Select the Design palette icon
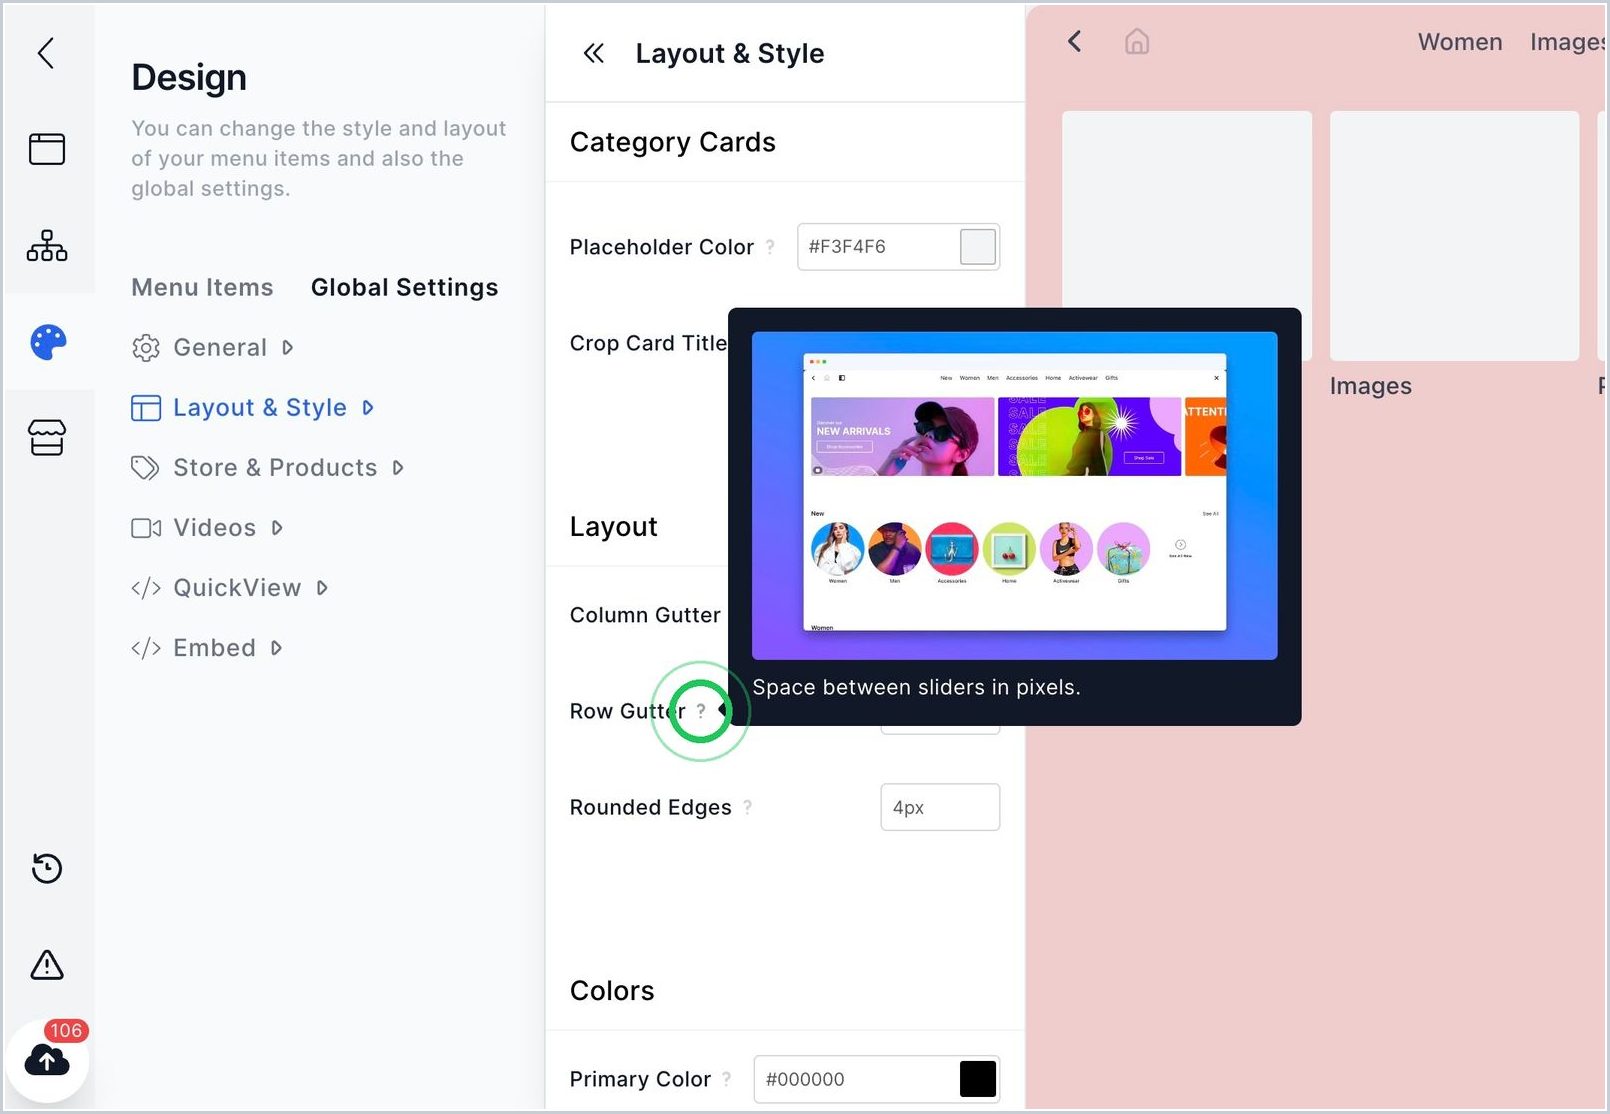 [48, 342]
